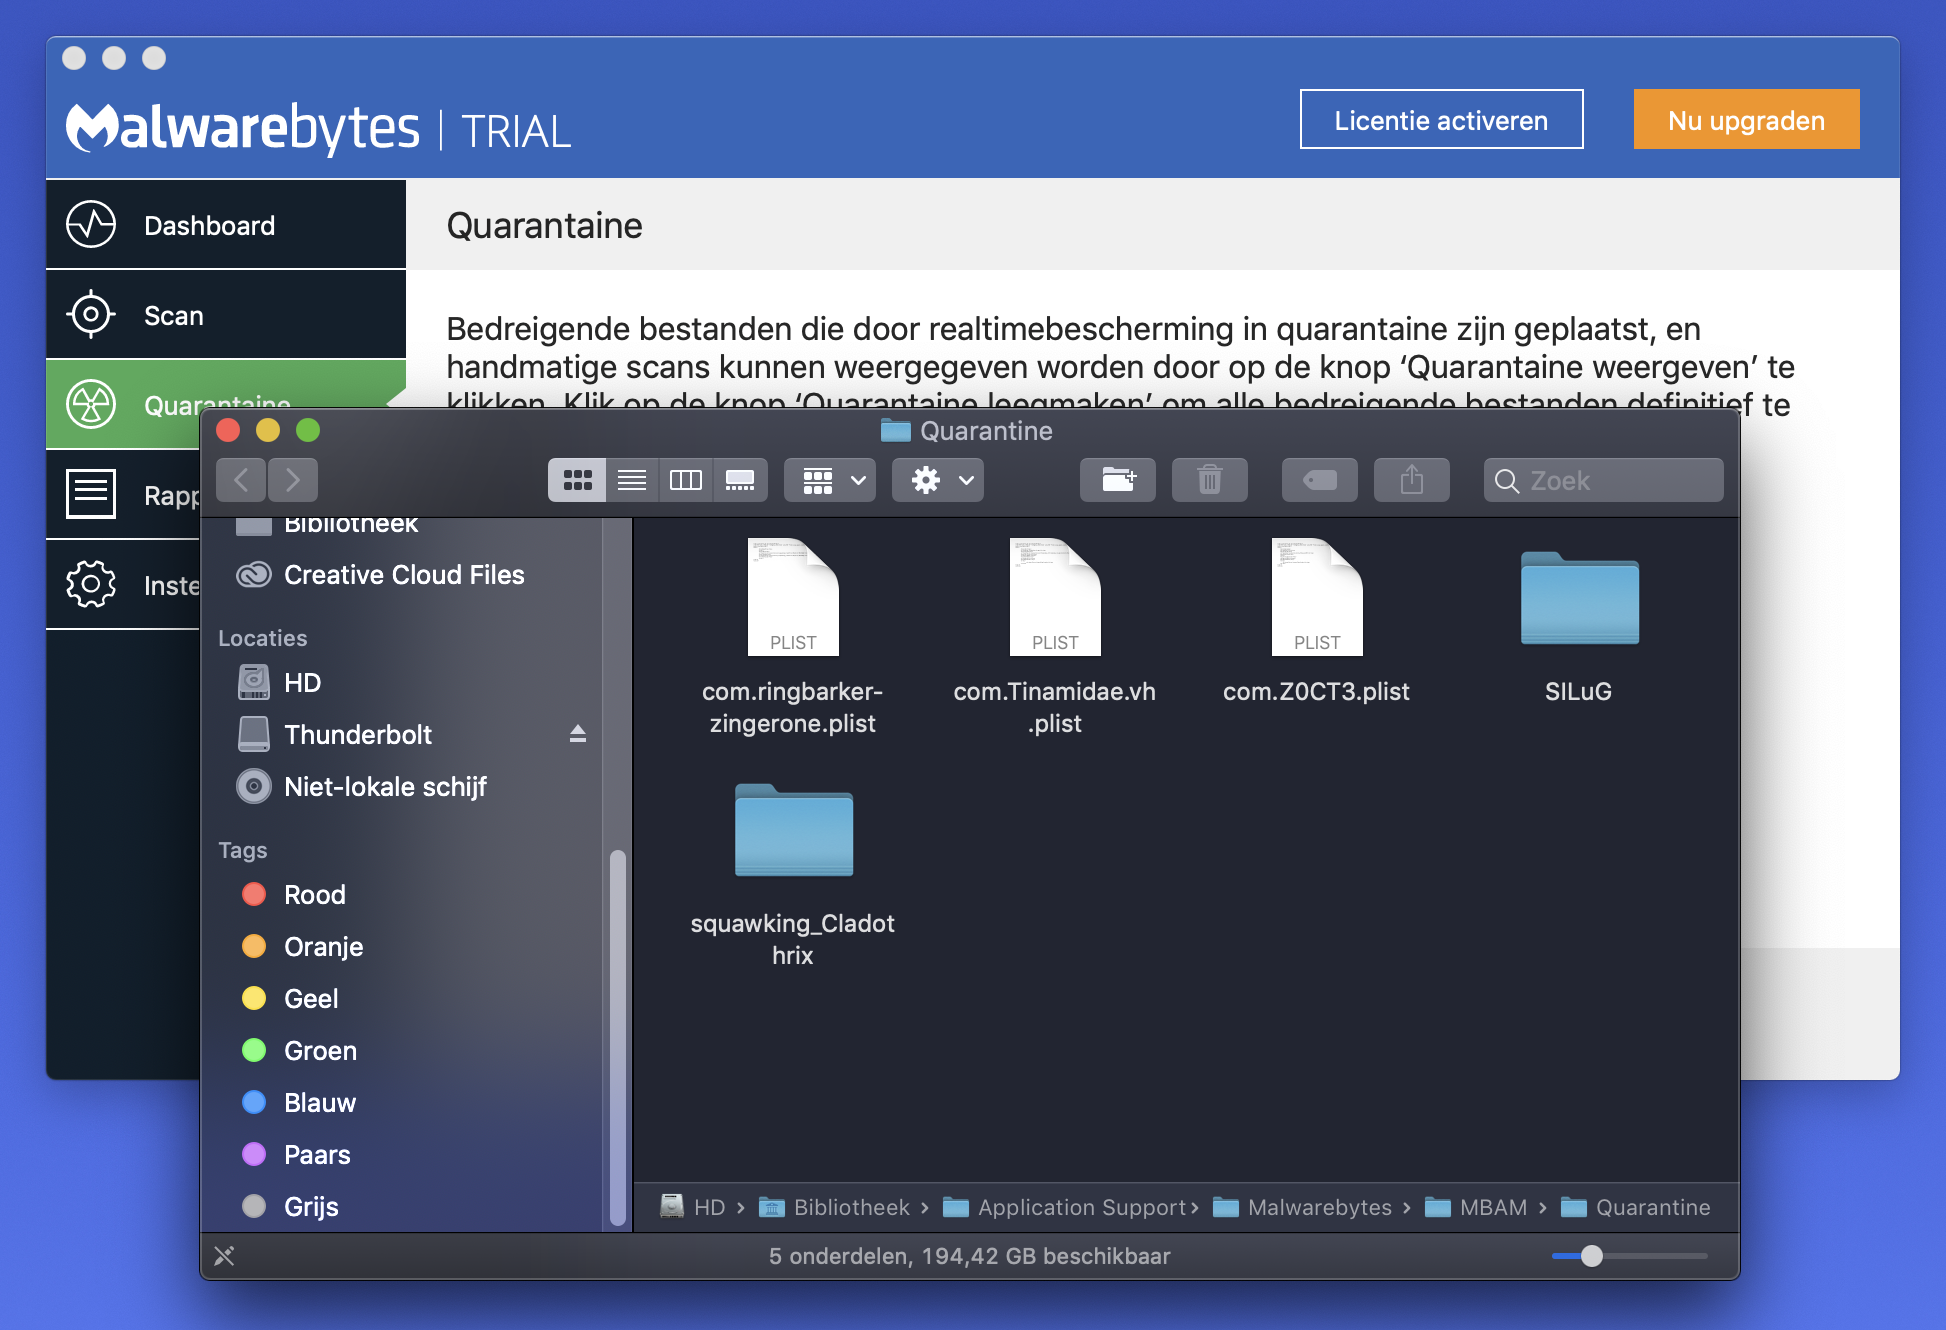Eject the Thunderbolt drive
This screenshot has height=1330, width=1946.
577,734
